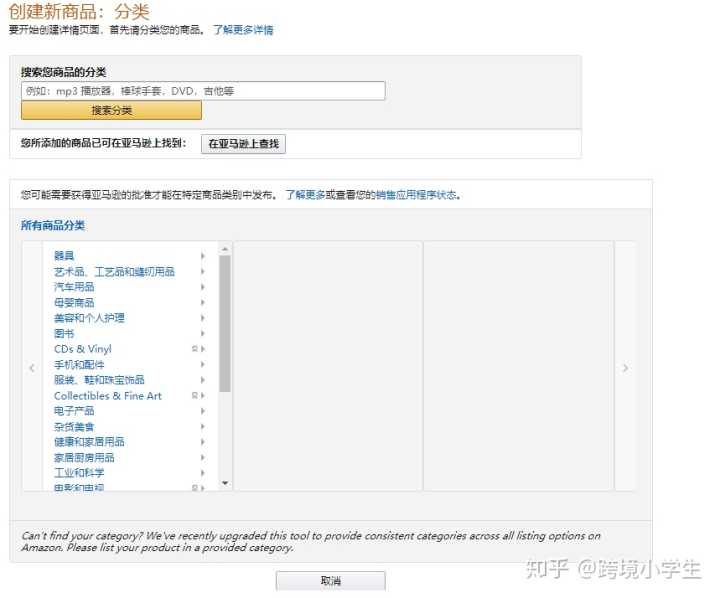Select the 器具 category

(x=64, y=256)
